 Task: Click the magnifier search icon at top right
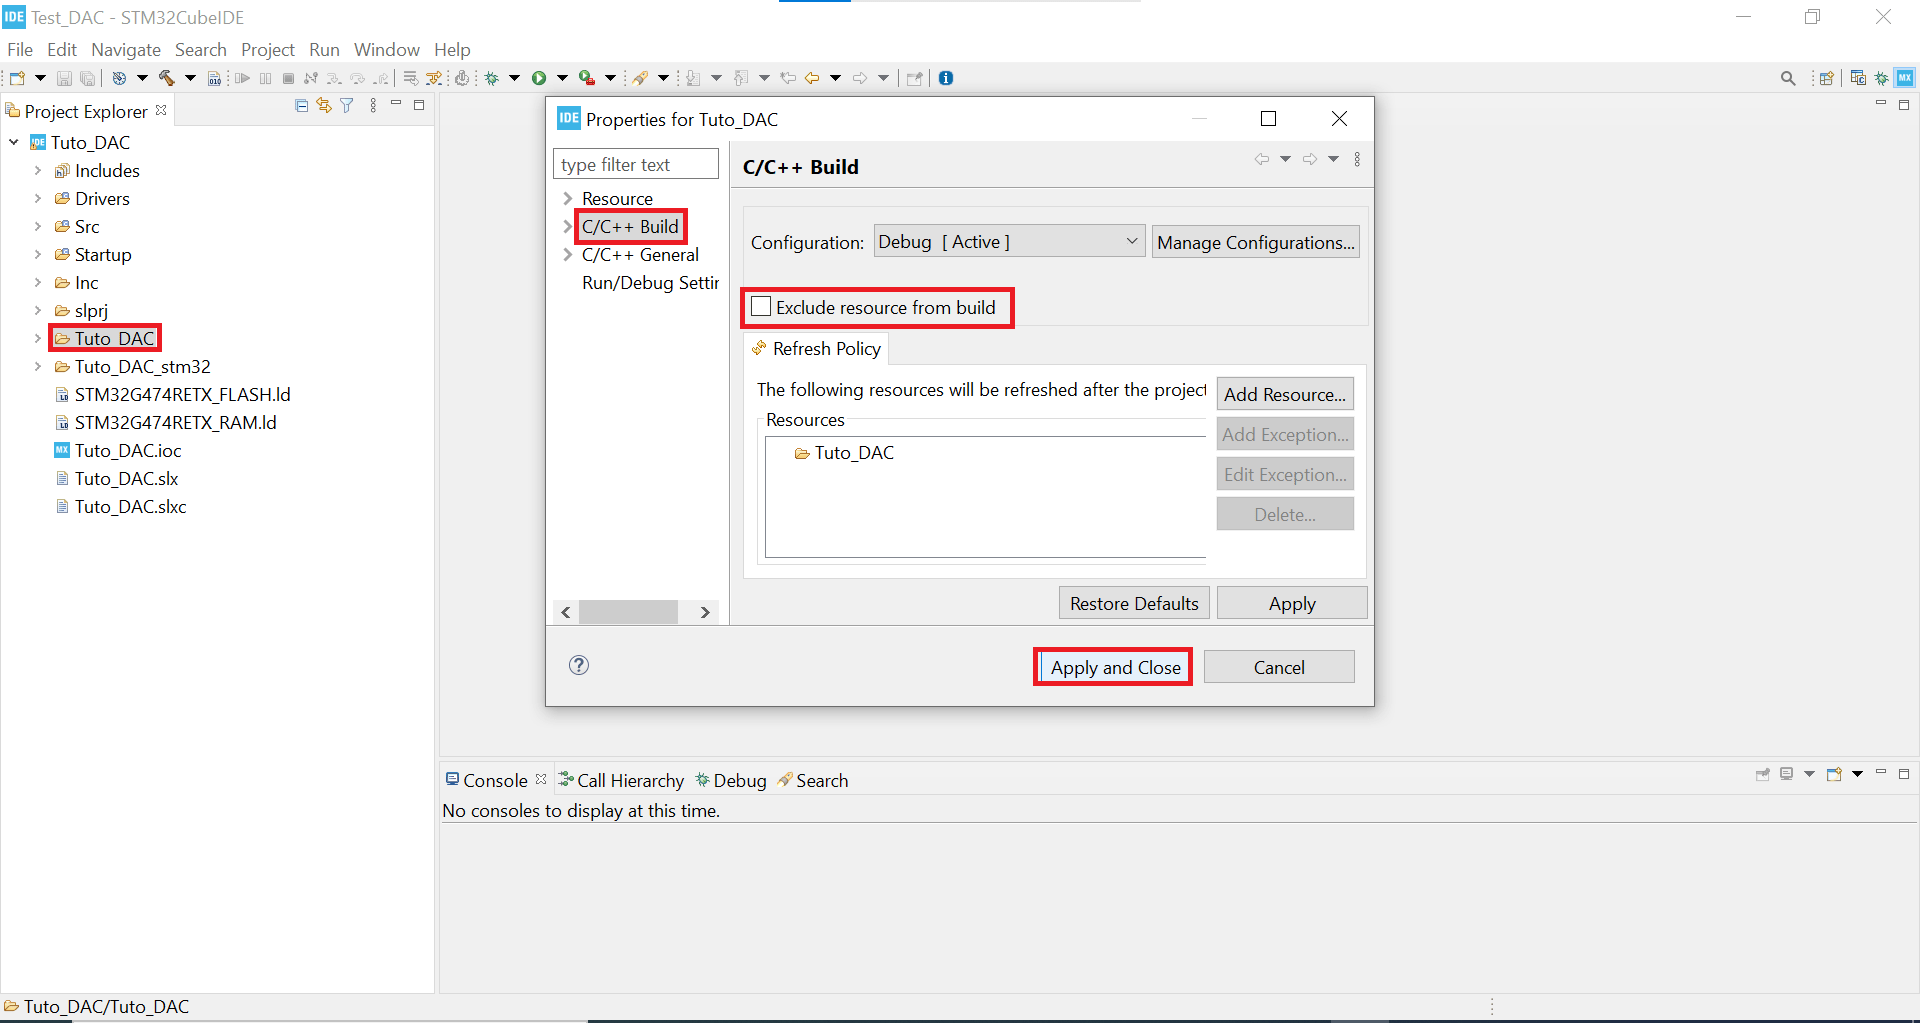[1788, 78]
